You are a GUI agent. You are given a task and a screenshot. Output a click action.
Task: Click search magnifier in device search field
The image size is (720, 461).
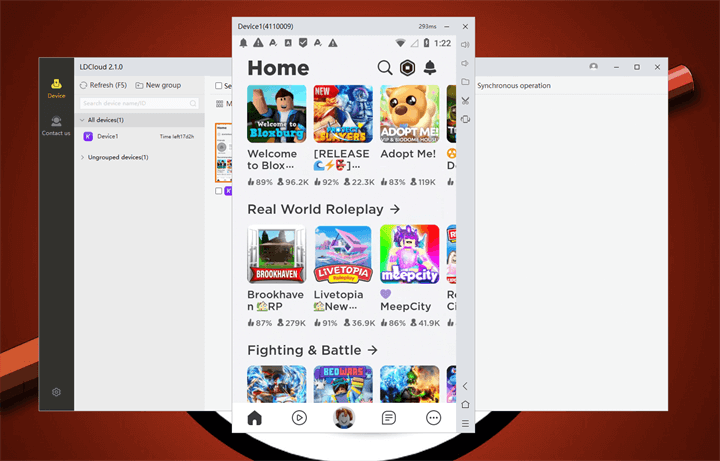pyautogui.click(x=193, y=103)
